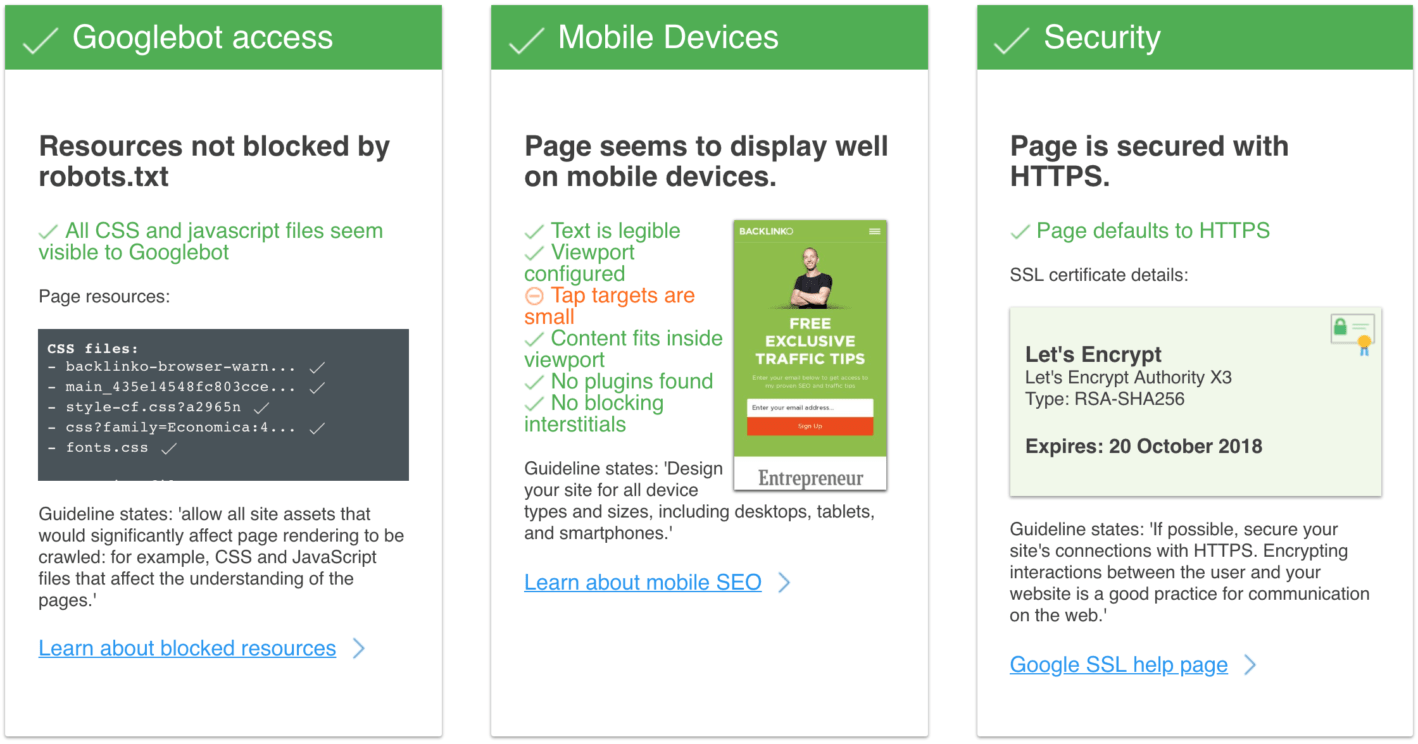
Task: Click the checkmark icon in Googlebot access header
Action: coord(40,41)
